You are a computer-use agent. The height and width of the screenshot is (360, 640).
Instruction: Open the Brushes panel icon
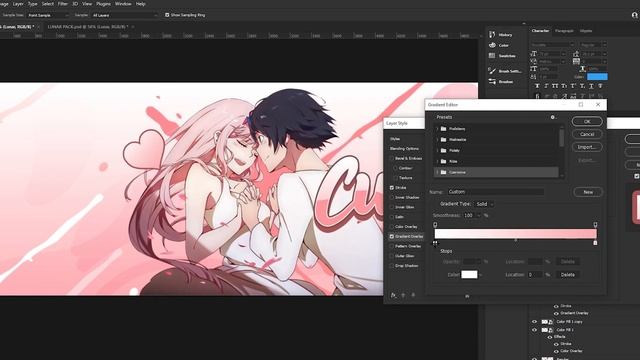point(492,82)
